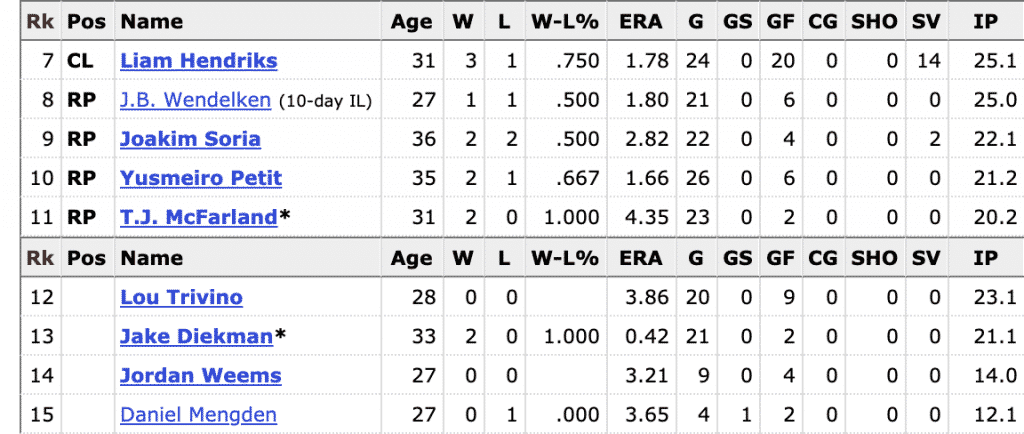Sort by Name in the top header row
This screenshot has width=1024, height=434.
tap(151, 21)
